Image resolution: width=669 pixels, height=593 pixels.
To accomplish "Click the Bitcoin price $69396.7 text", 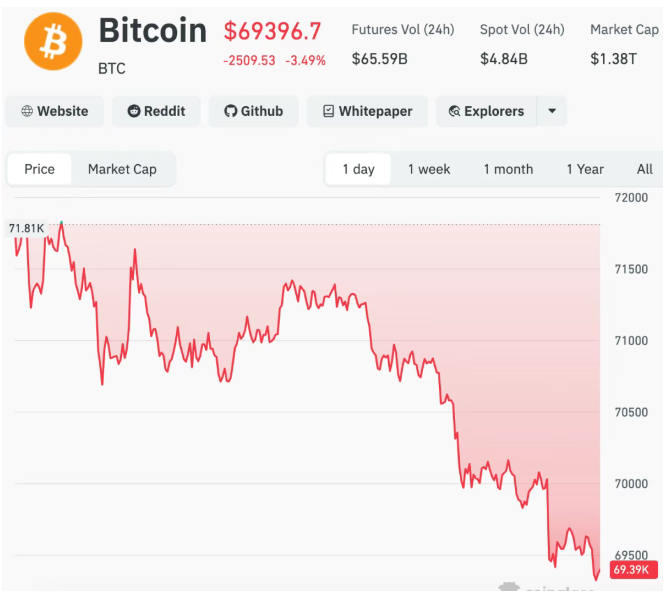I will tap(272, 32).
